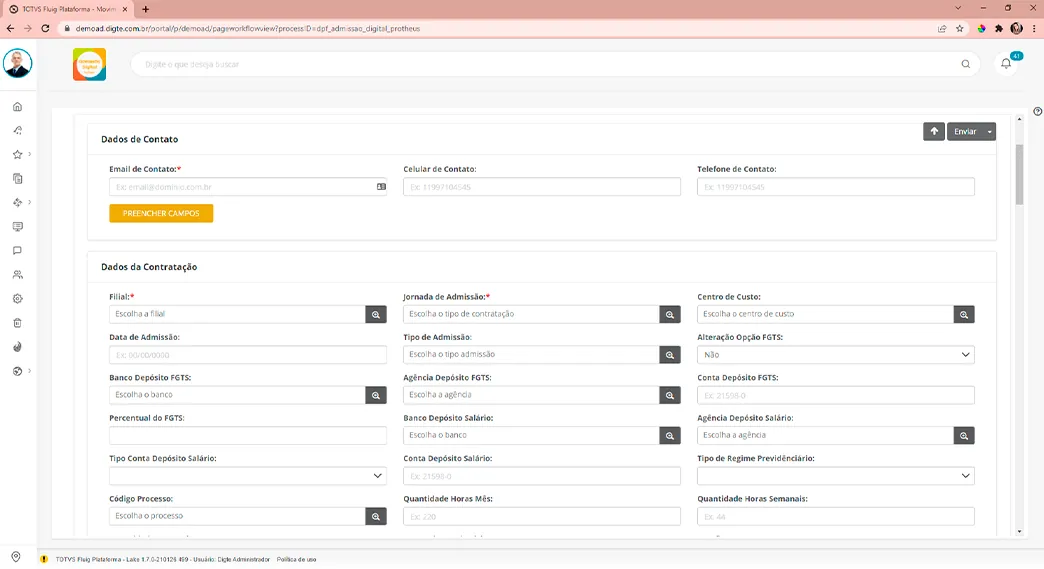Open the notifications bell icon
The width and height of the screenshot is (1044, 569).
pos(1006,64)
